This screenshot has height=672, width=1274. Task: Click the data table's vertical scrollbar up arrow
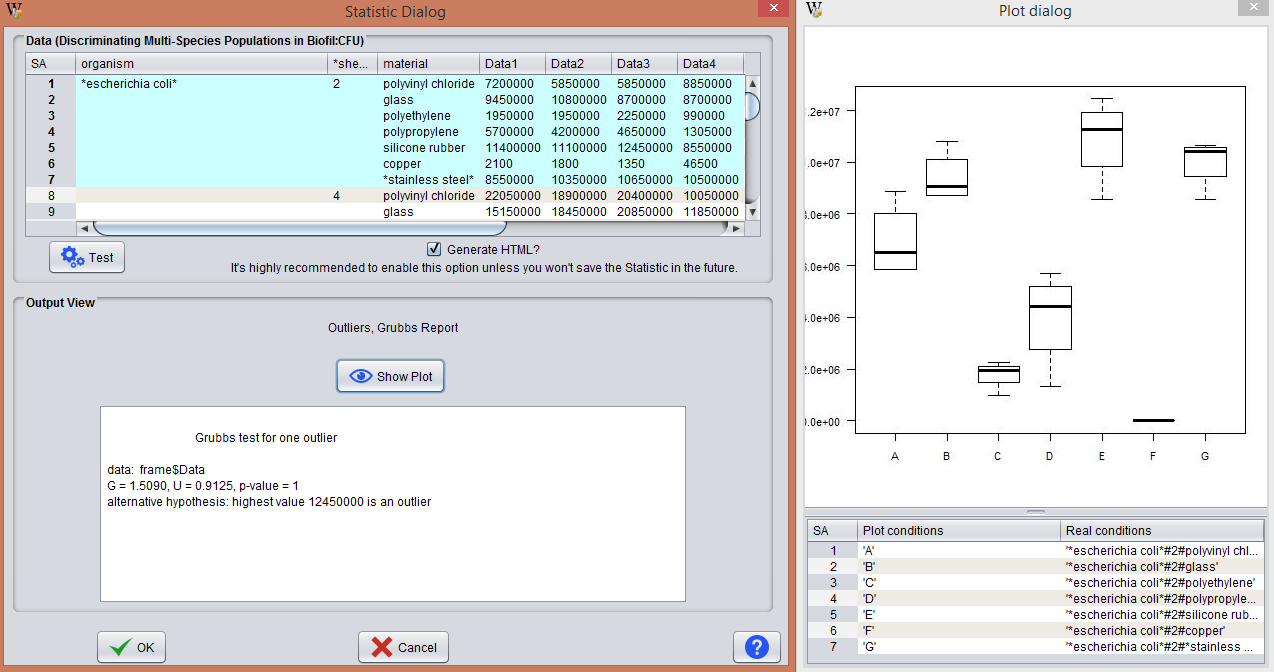(x=752, y=84)
